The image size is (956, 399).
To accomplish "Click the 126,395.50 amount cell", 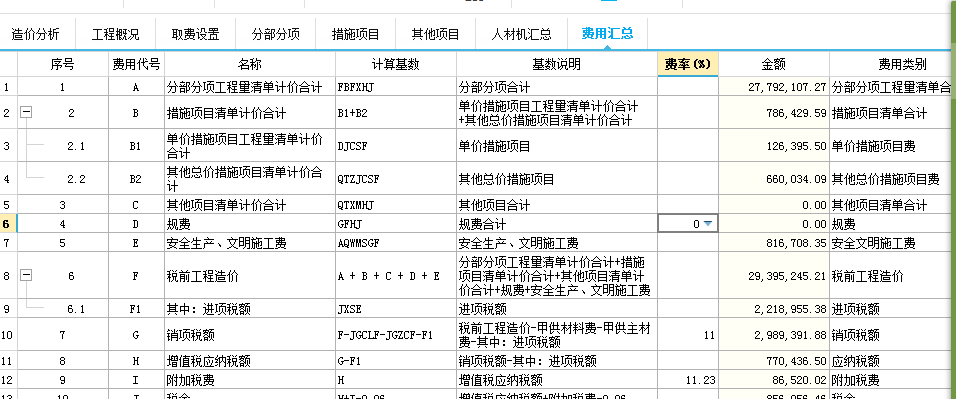I will pos(774,146).
